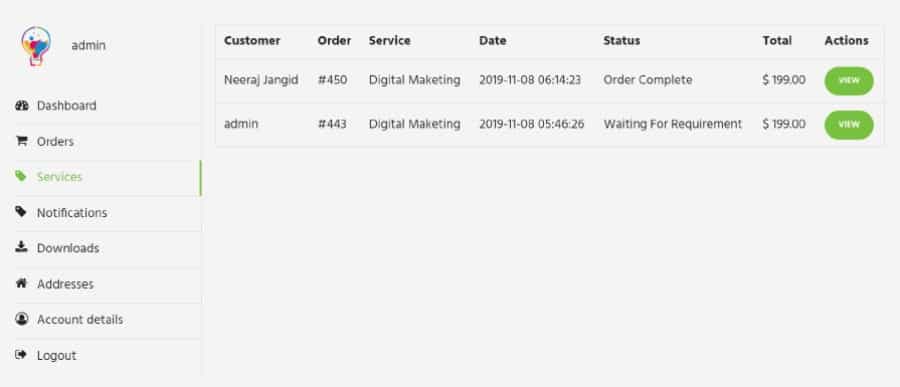Click order number #443

pyautogui.click(x=332, y=124)
